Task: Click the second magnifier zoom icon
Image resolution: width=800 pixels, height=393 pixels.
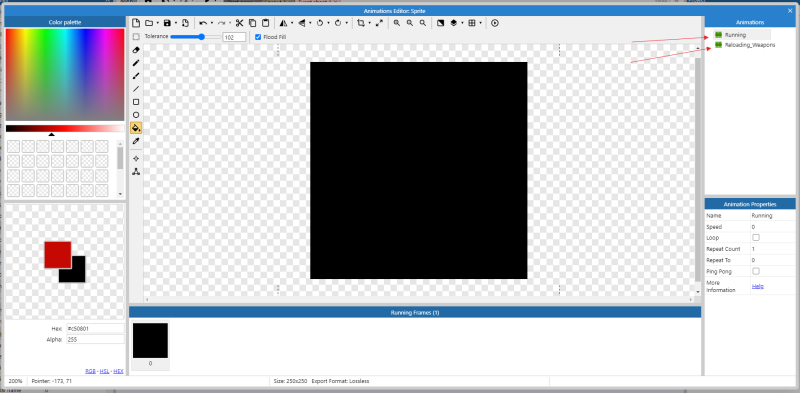Action: [x=410, y=23]
